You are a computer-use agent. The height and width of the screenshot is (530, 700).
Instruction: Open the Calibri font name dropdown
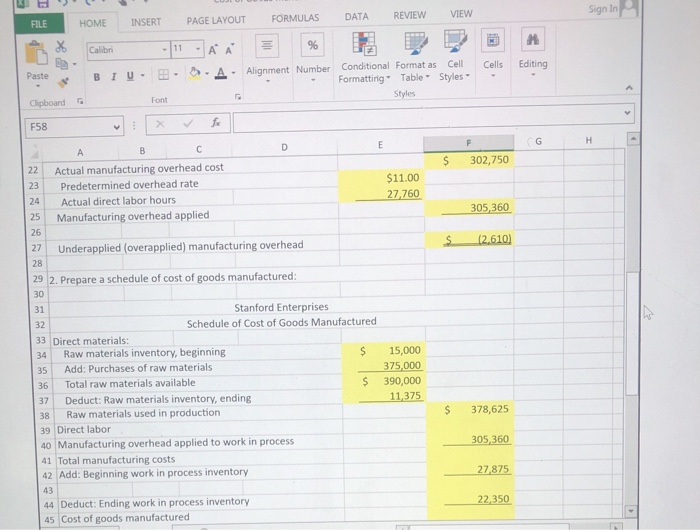pyautogui.click(x=164, y=50)
